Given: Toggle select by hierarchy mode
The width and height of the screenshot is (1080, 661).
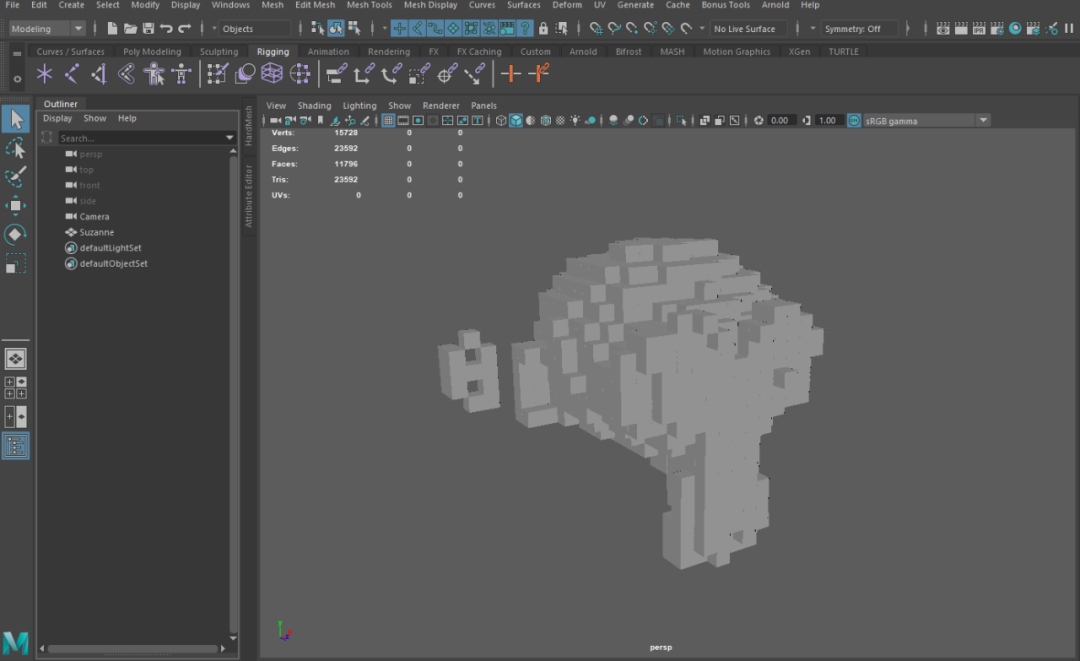Looking at the screenshot, I should click(x=318, y=28).
